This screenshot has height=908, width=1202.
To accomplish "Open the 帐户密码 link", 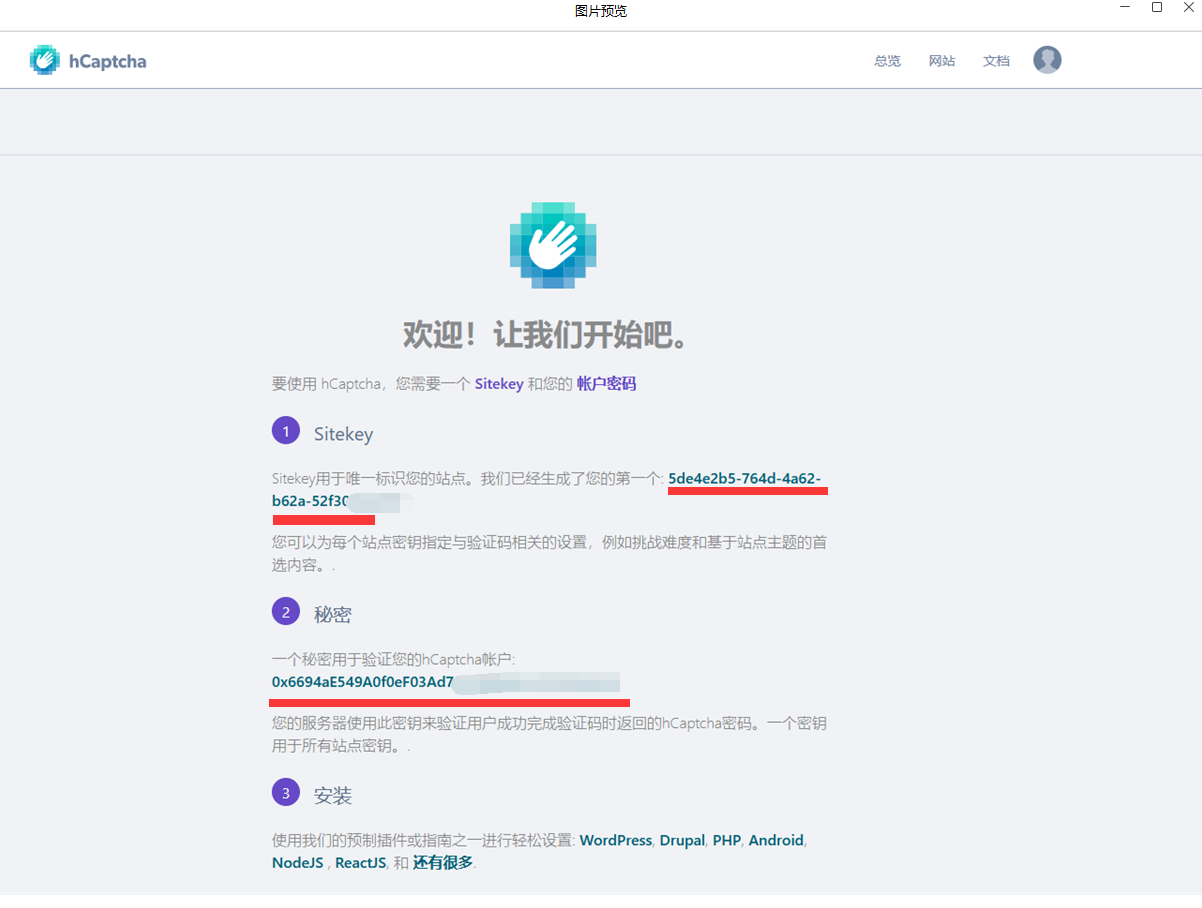I will [x=609, y=383].
